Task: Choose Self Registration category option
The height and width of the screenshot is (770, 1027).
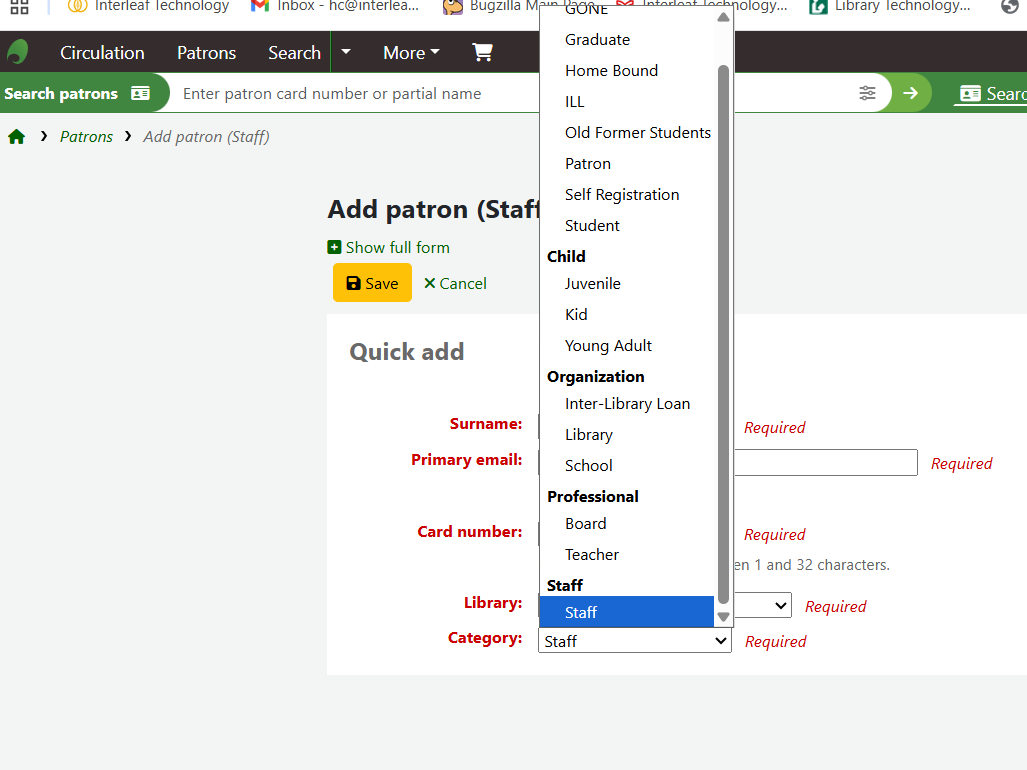Action: click(x=626, y=194)
